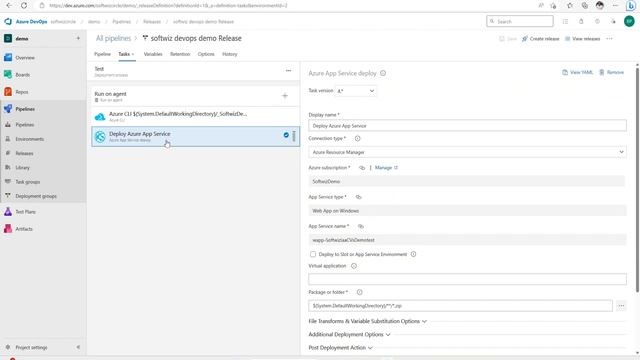Open Overview in the sidebar
The image size is (640, 360).
pyautogui.click(x=25, y=58)
